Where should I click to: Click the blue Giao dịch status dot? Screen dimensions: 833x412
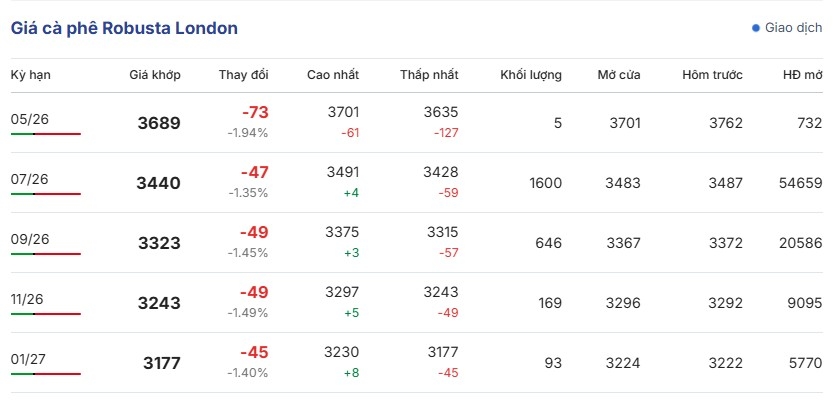756,28
